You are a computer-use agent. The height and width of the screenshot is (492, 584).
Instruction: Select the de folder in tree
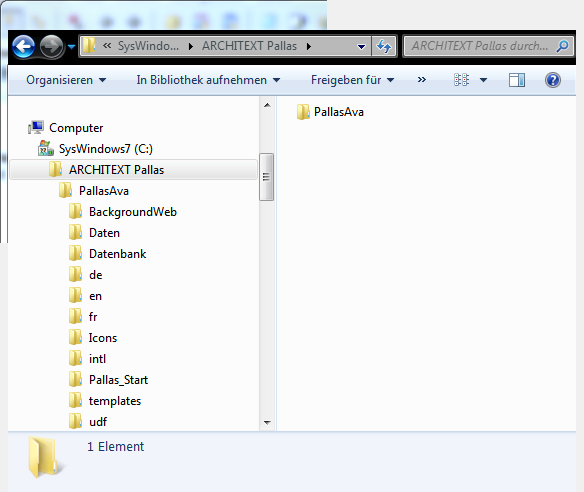tap(96, 275)
